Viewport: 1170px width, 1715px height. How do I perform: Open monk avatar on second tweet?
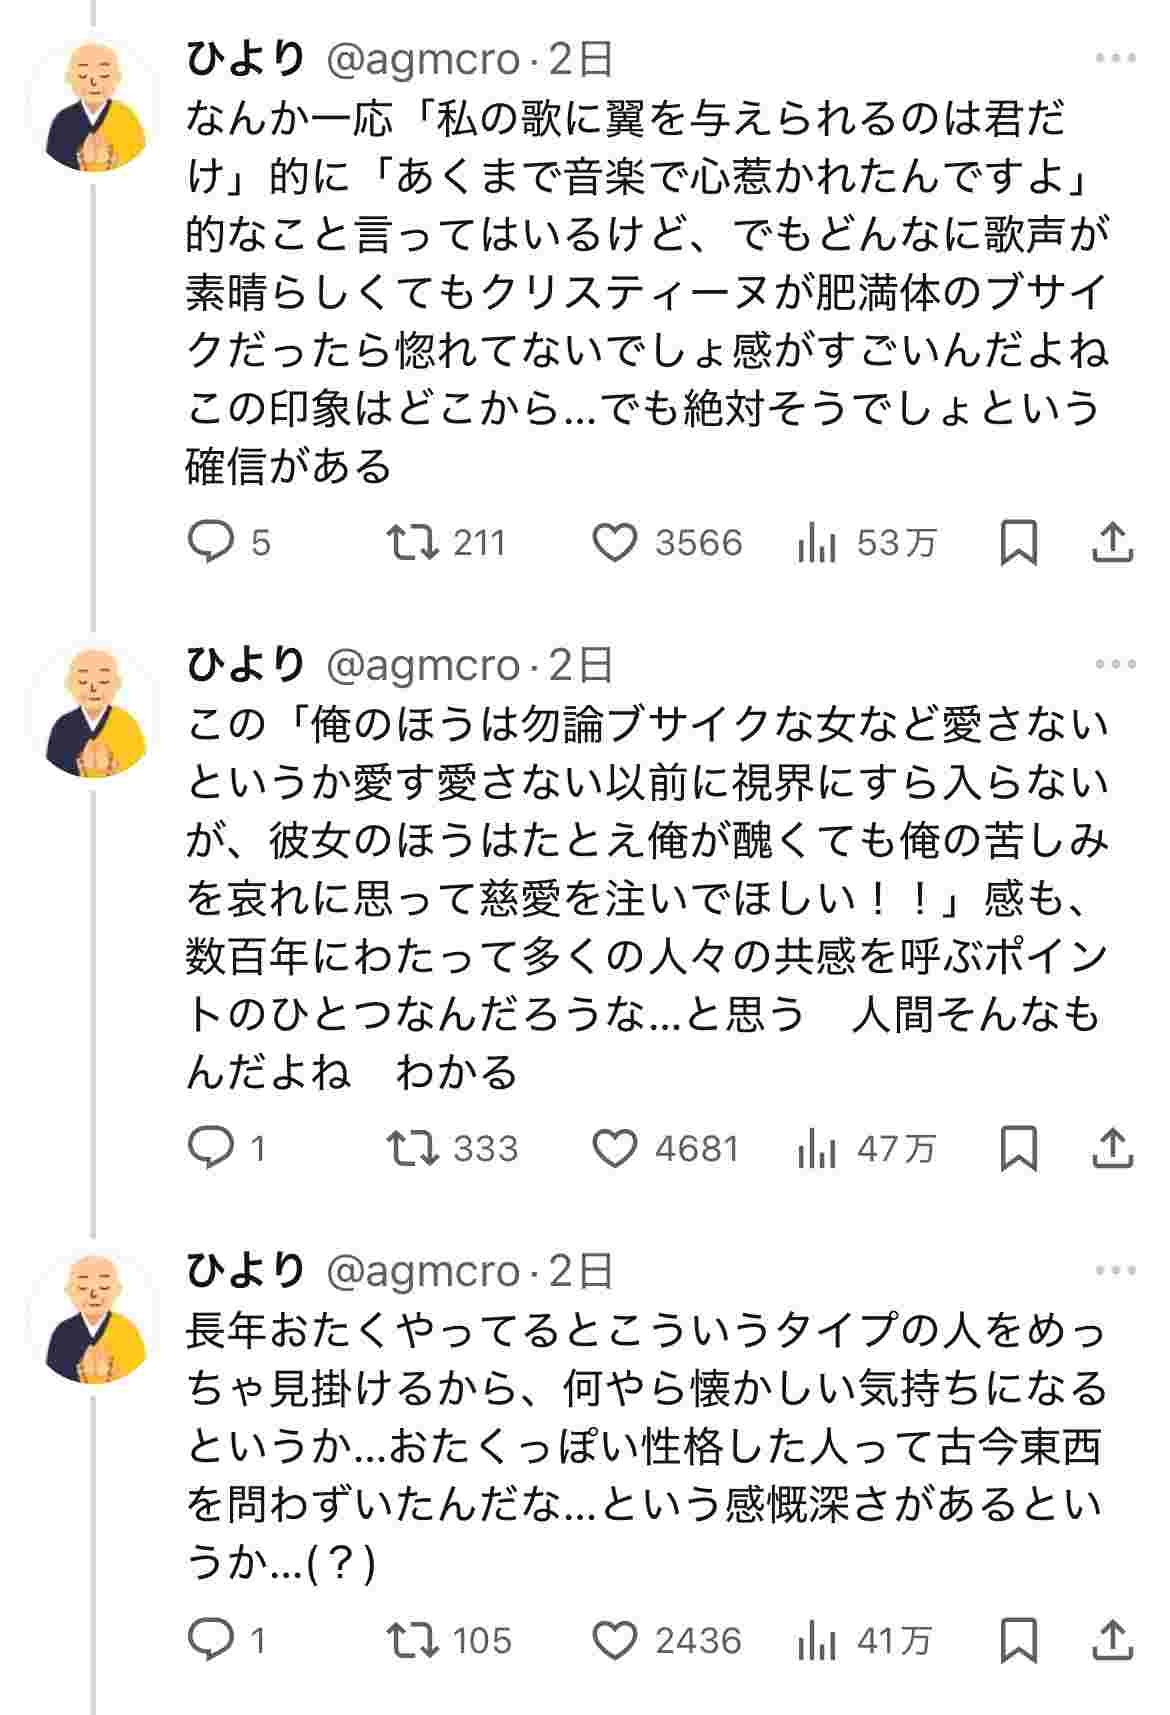[97, 712]
